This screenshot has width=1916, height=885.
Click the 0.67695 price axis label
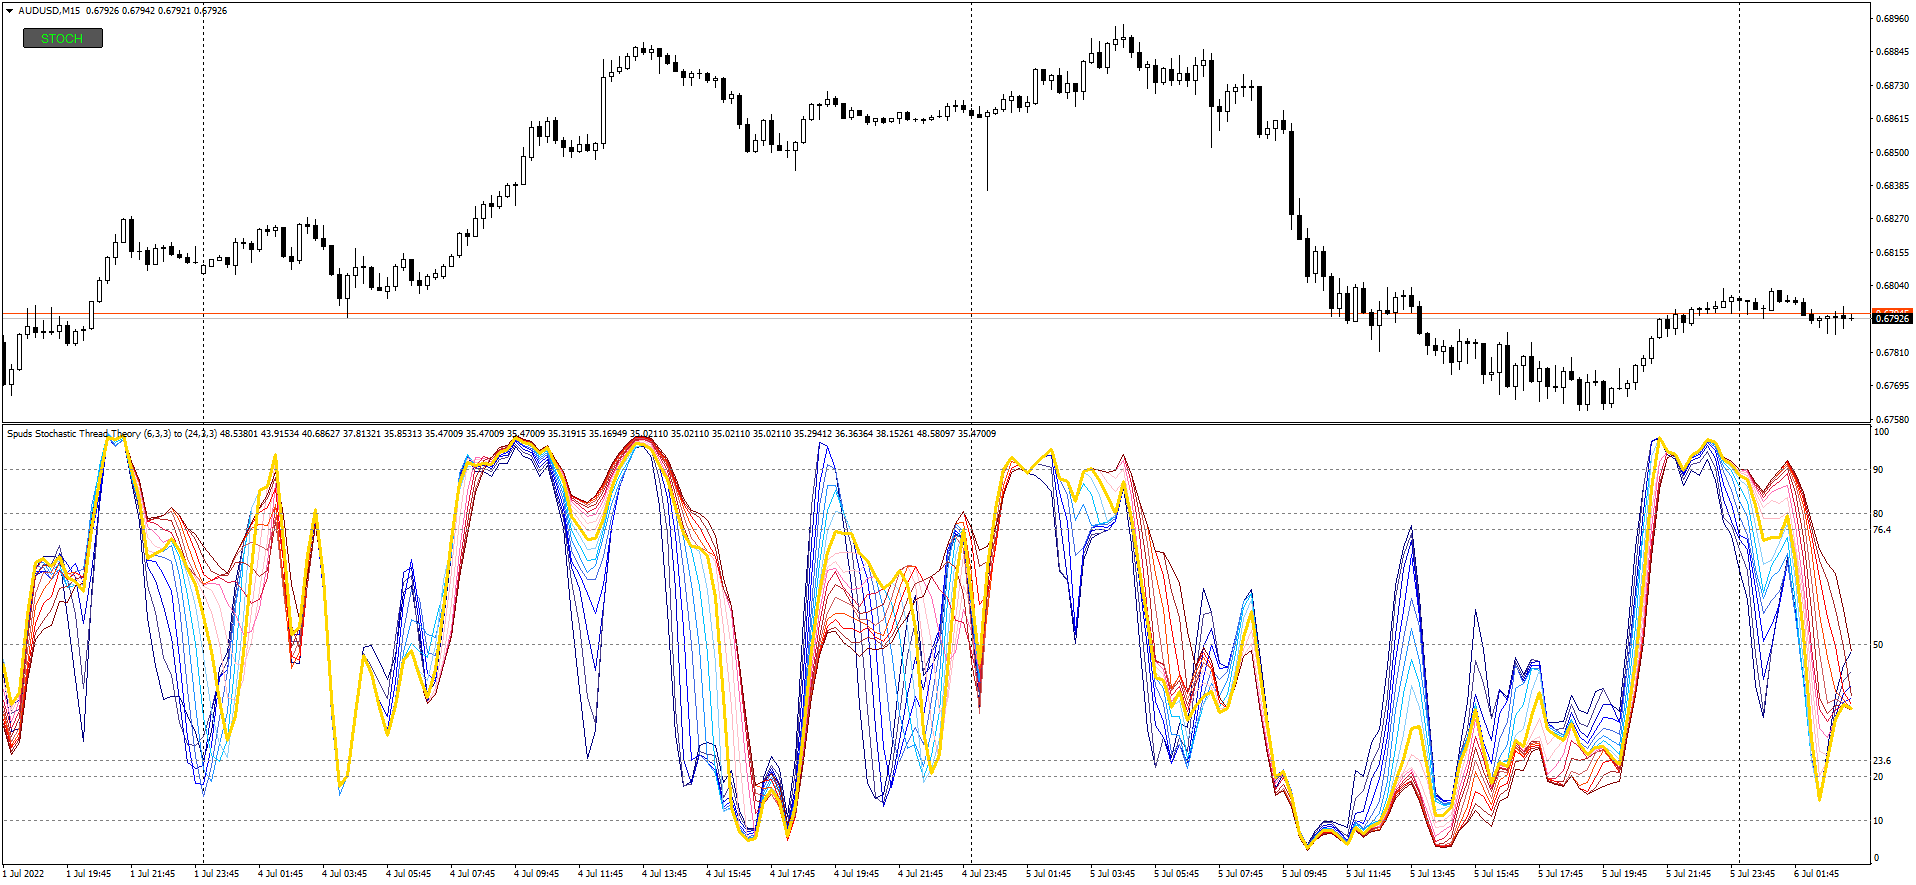click(x=1892, y=386)
